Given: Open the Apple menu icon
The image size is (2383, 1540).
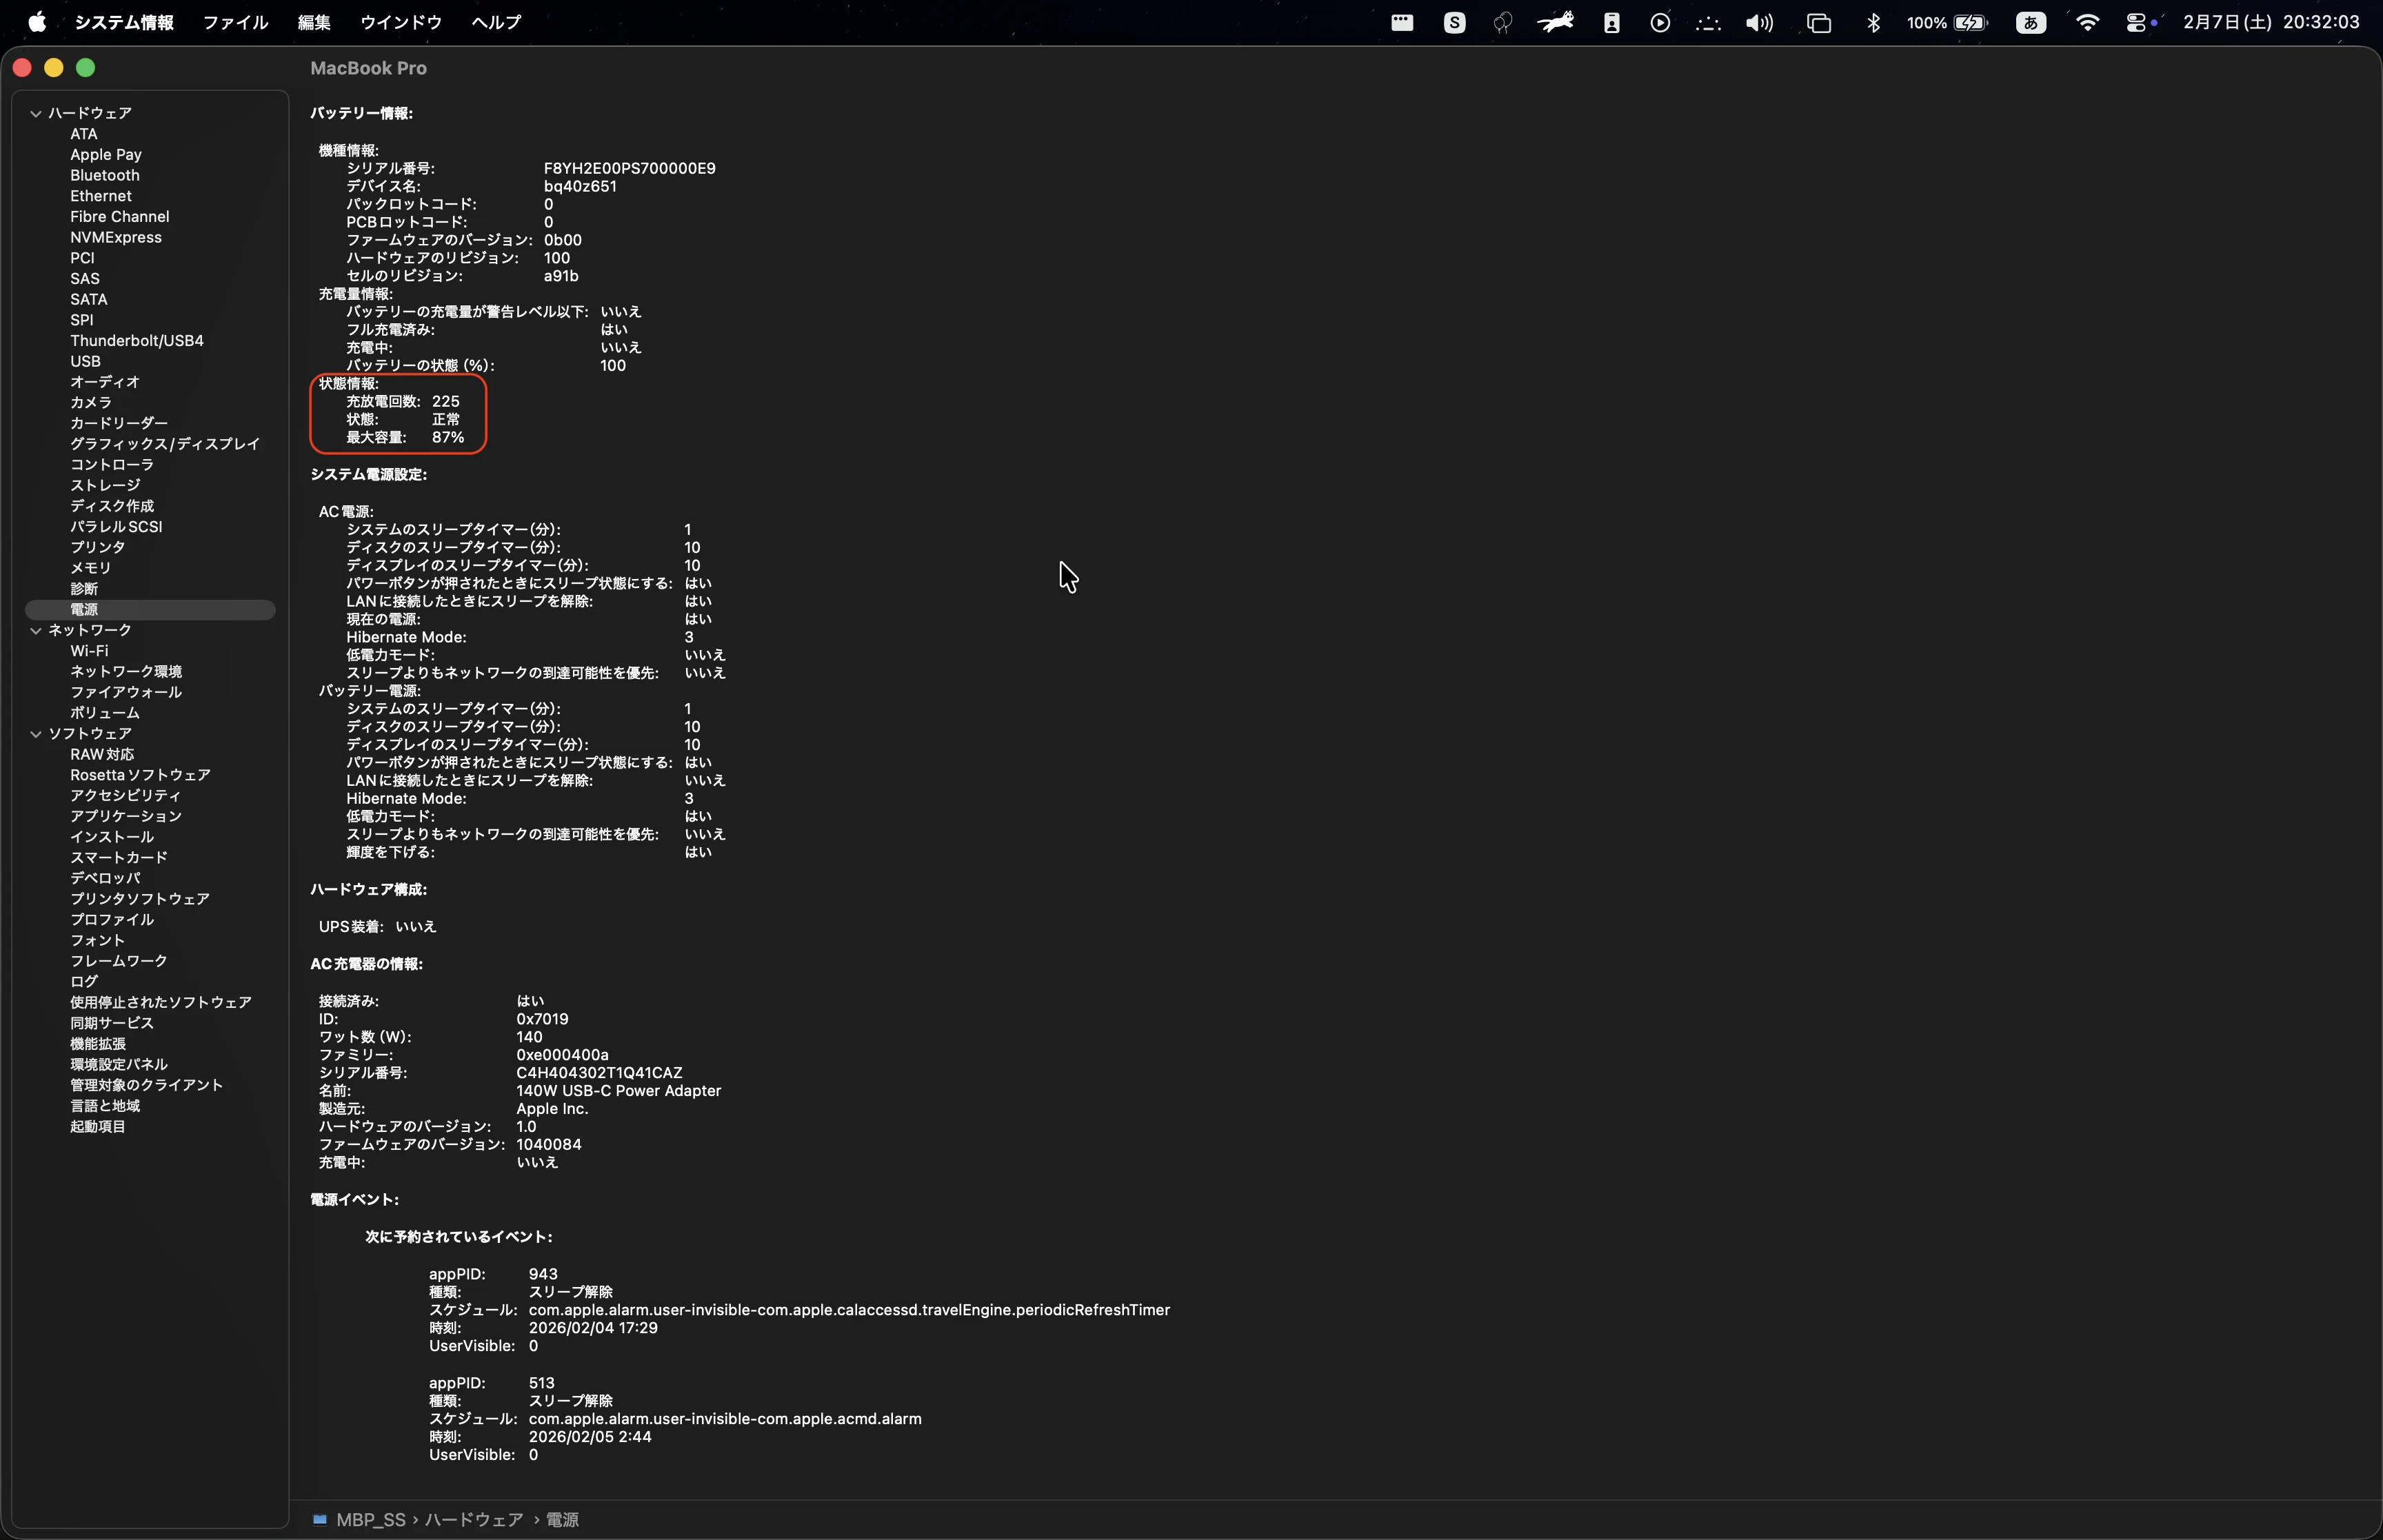Looking at the screenshot, I should [37, 22].
